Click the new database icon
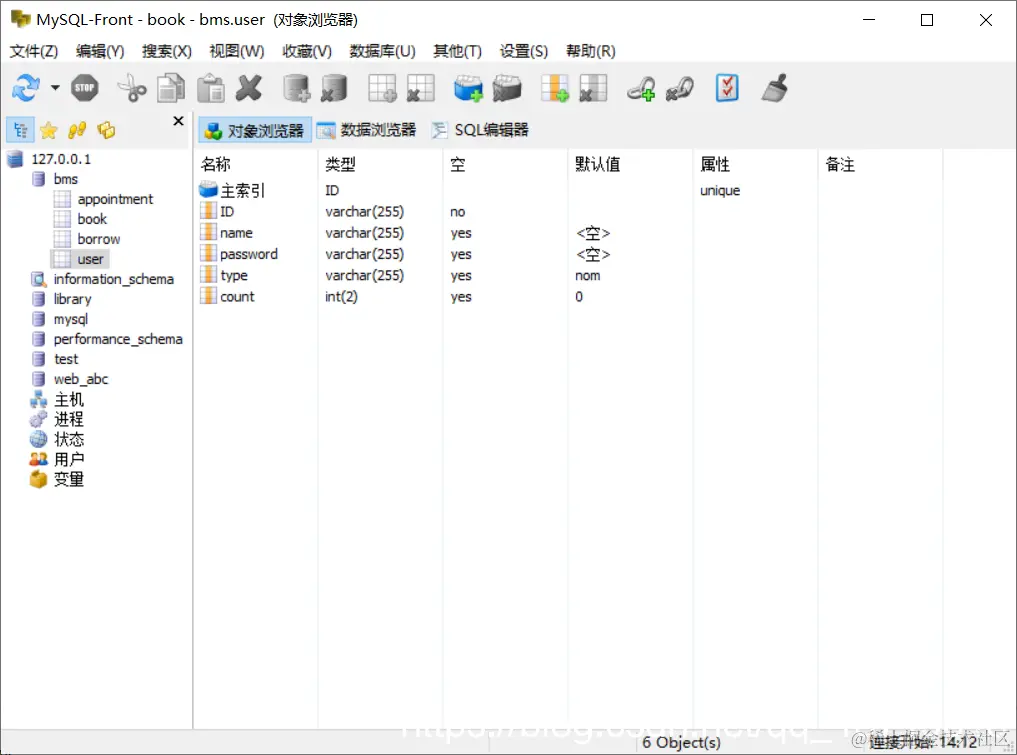Viewport: 1017px width, 755px height. click(296, 88)
